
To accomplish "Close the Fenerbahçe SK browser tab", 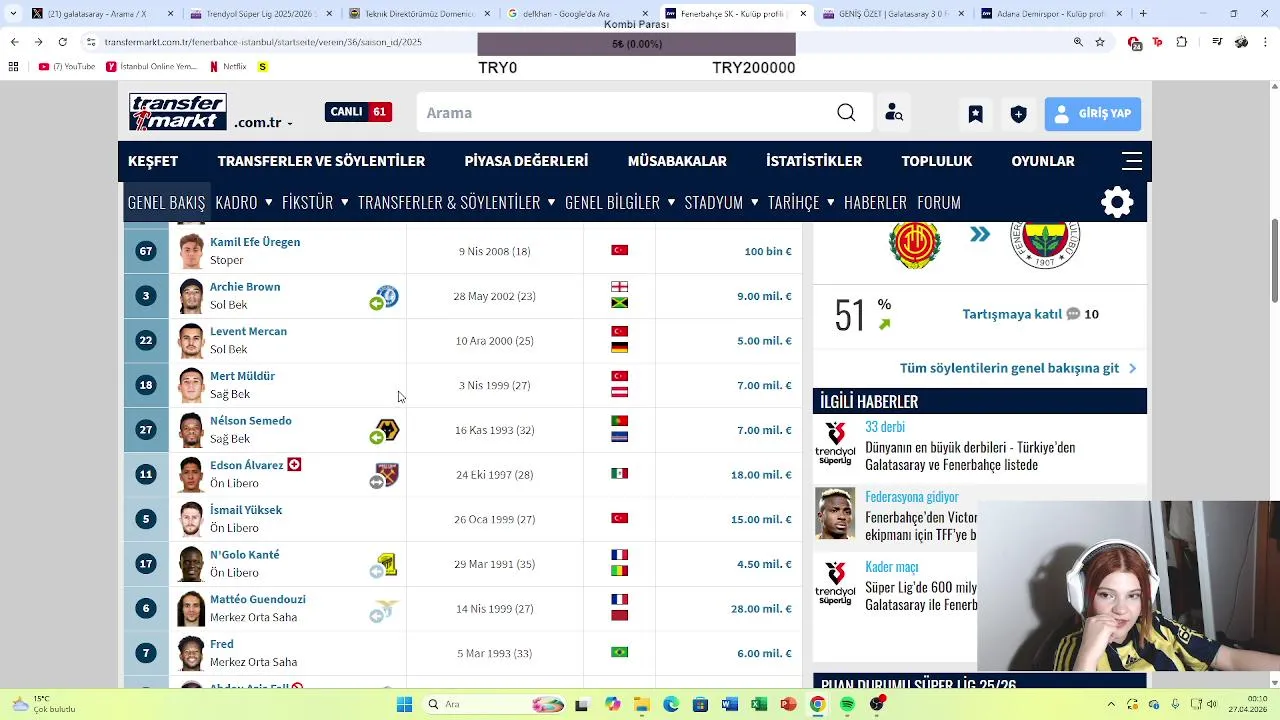I will click(x=802, y=14).
